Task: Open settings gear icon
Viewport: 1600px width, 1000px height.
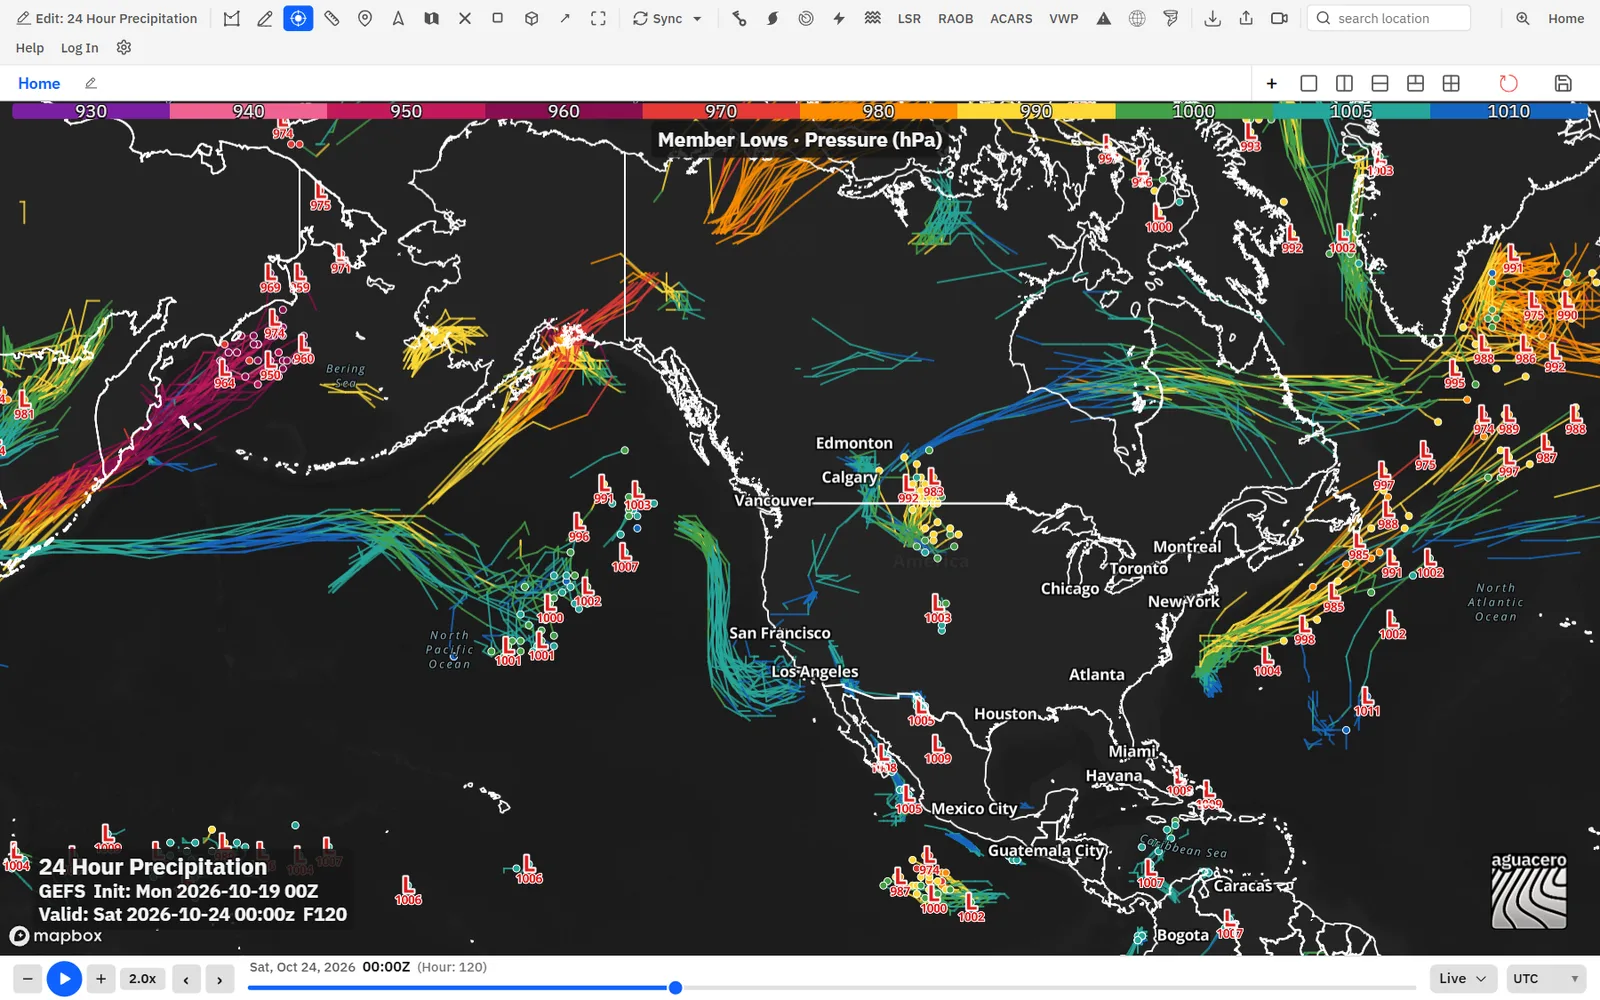Action: tap(124, 47)
